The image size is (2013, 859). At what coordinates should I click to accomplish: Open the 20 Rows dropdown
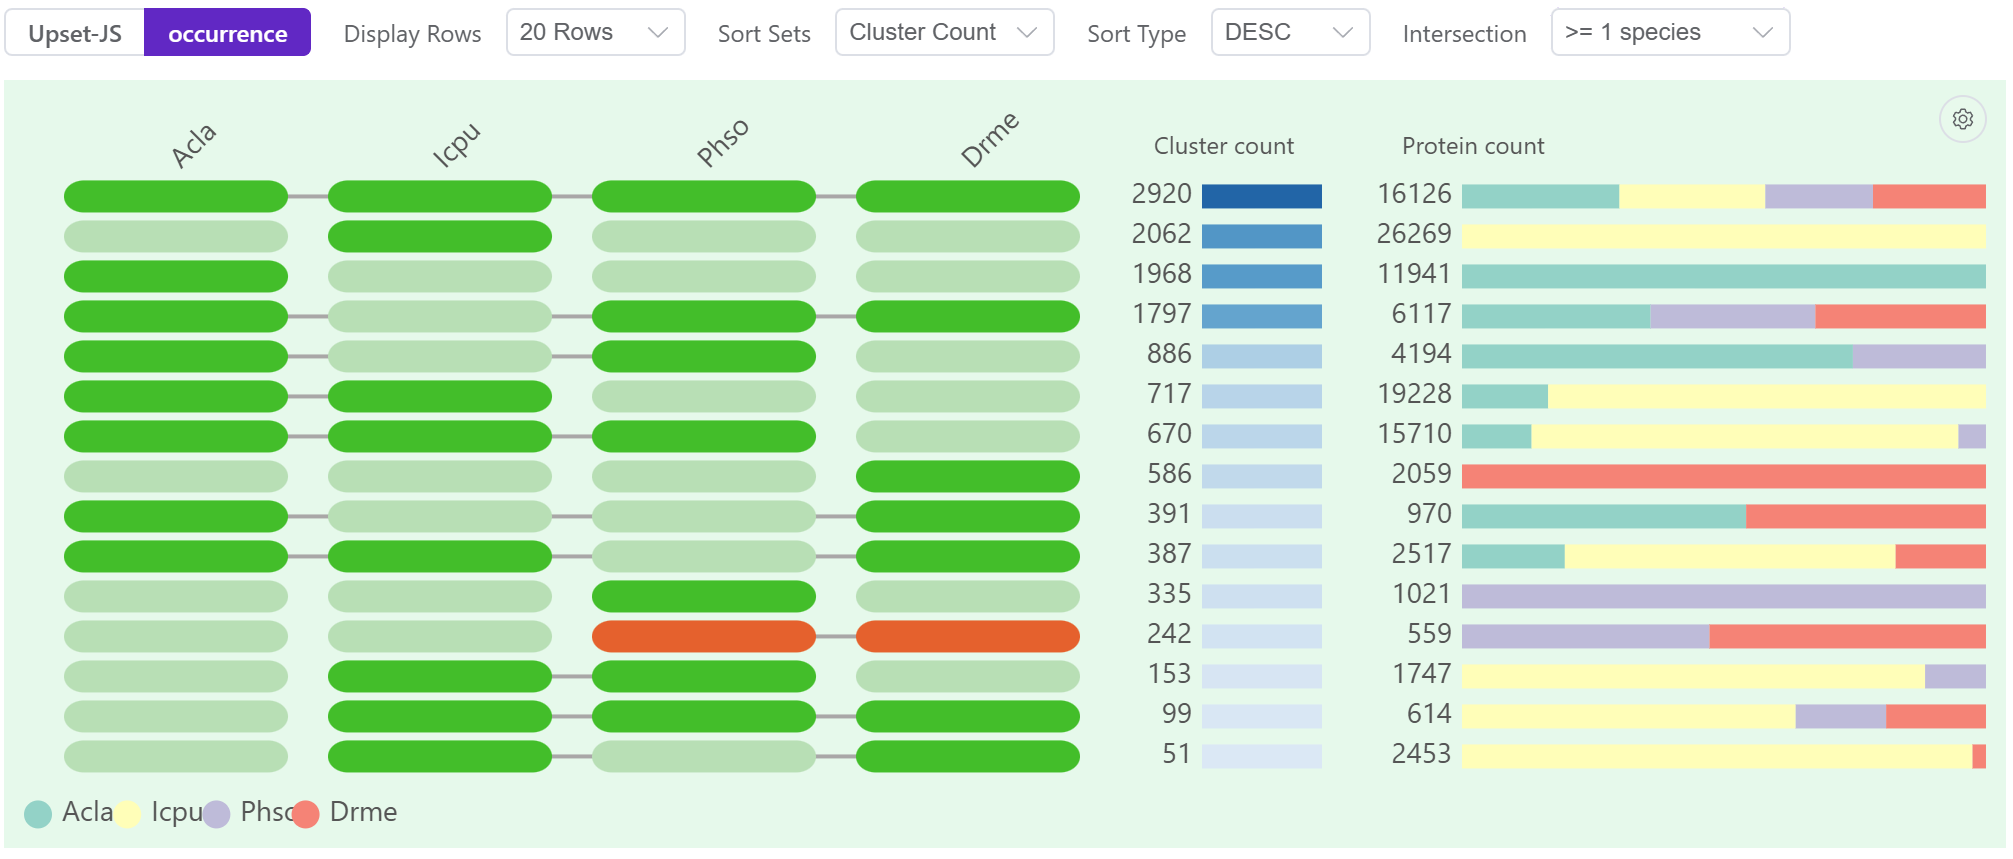click(x=594, y=33)
